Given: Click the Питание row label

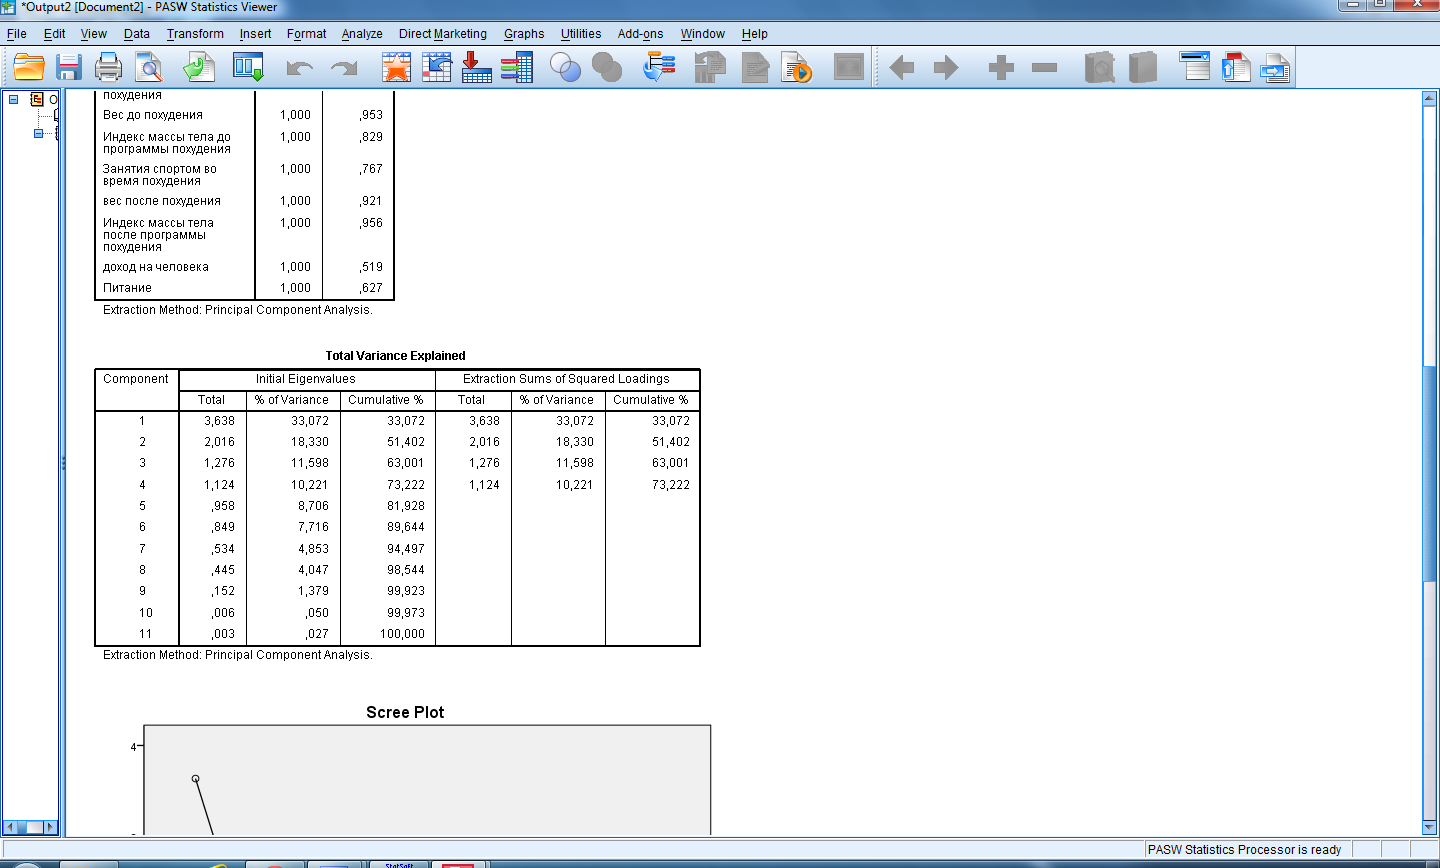Looking at the screenshot, I should pos(128,288).
